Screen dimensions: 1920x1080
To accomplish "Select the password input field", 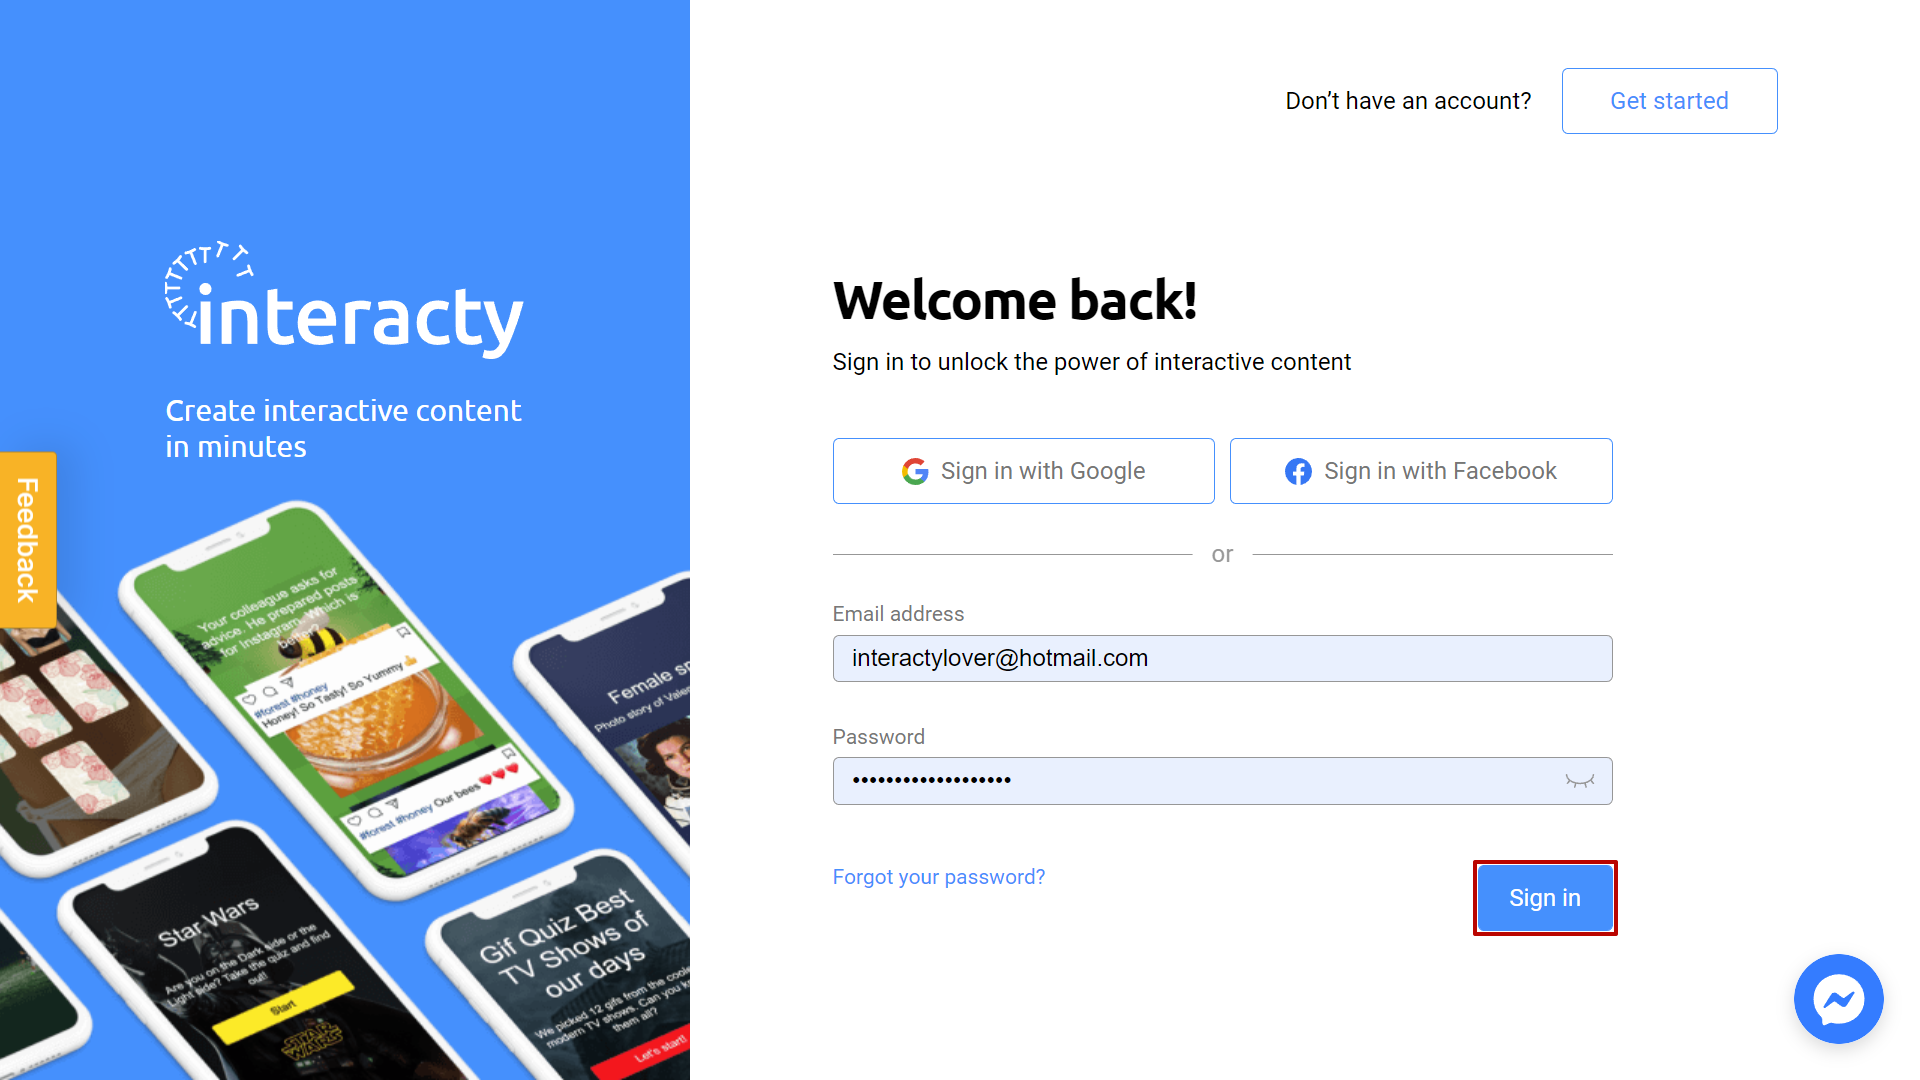I will coord(1222,781).
